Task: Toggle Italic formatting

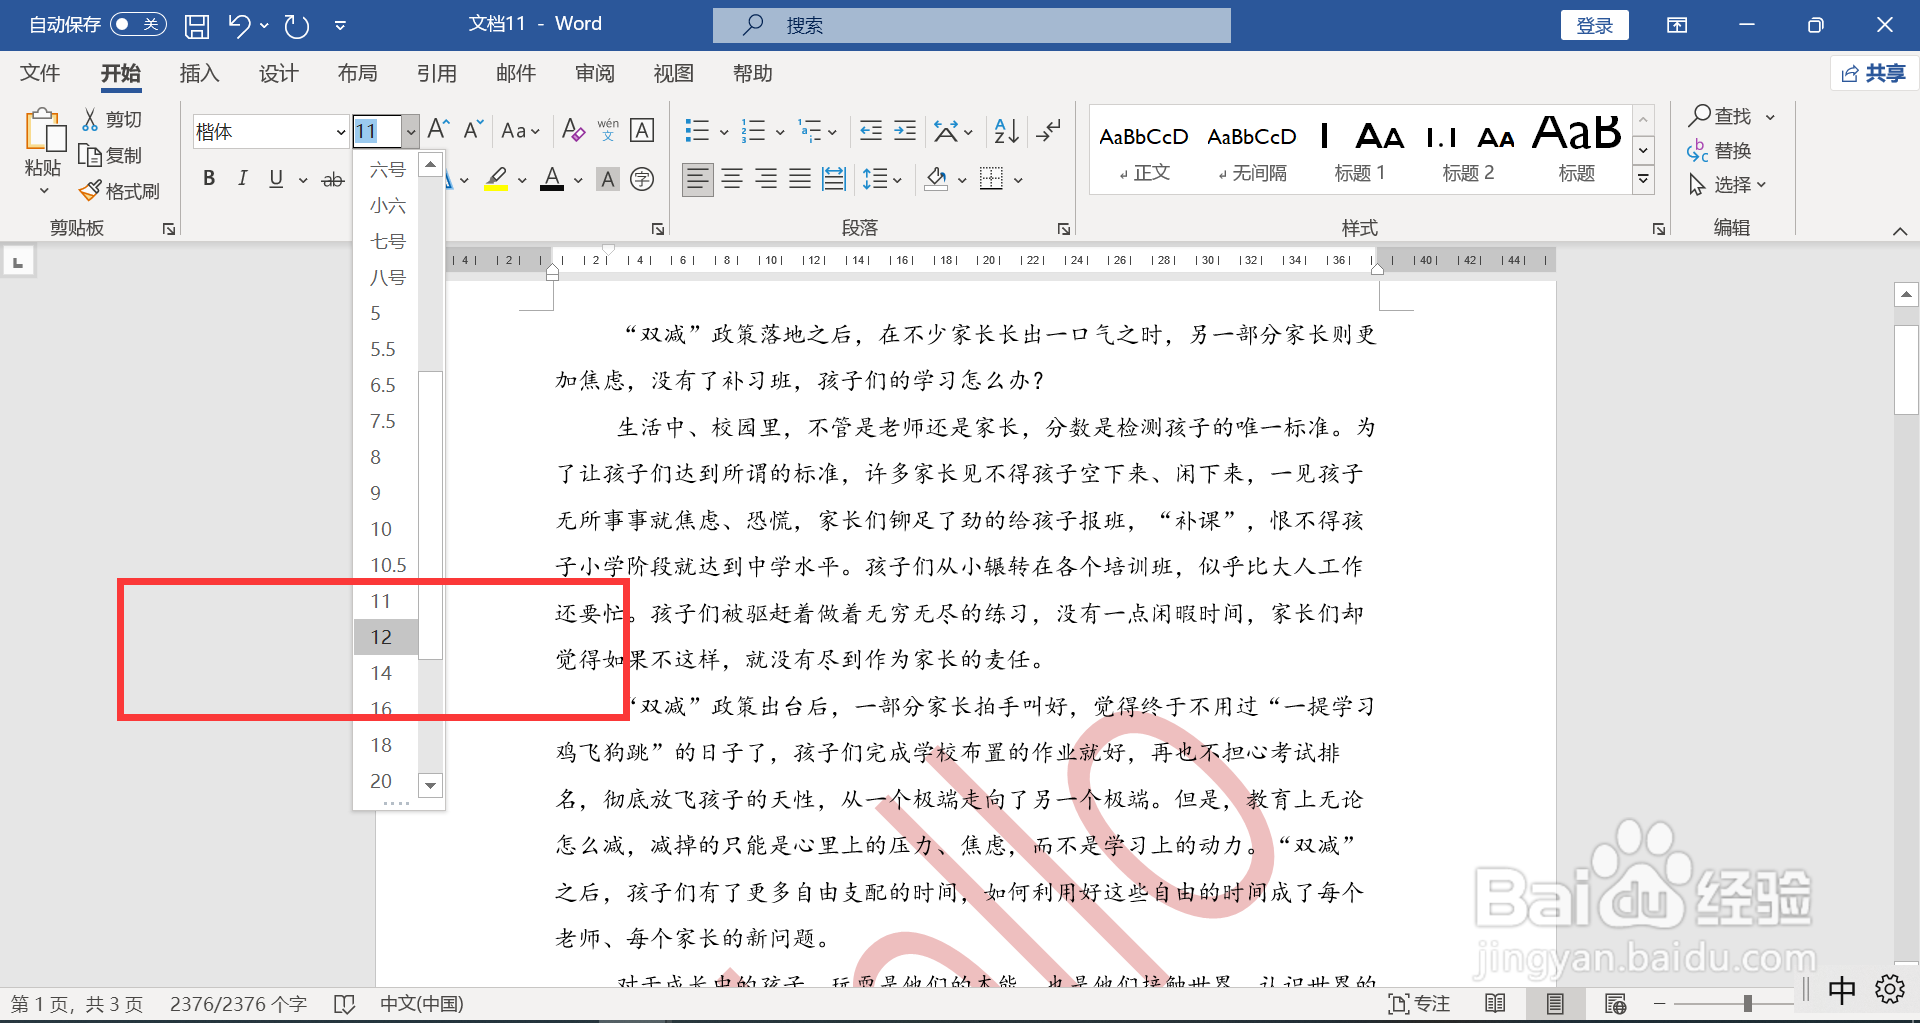Action: click(242, 179)
